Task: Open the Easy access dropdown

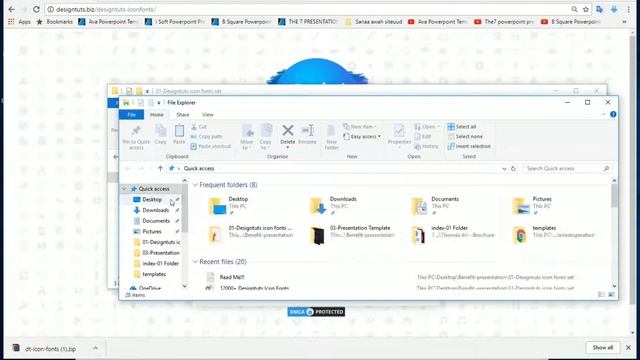Action: (x=362, y=136)
